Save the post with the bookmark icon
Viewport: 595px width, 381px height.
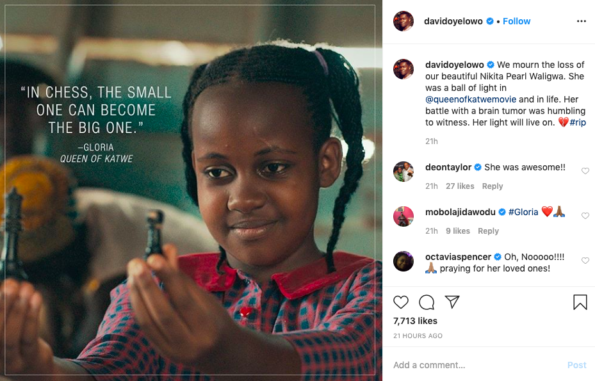[580, 302]
